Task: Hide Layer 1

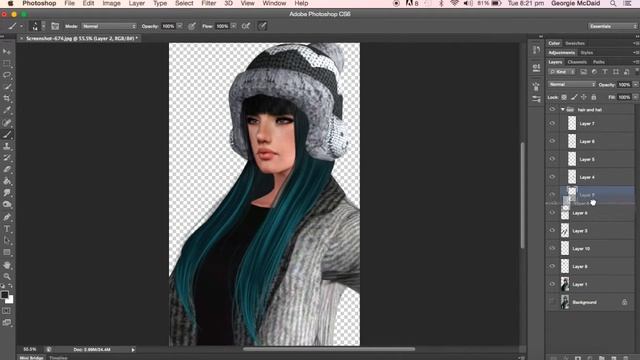Action: [x=552, y=284]
